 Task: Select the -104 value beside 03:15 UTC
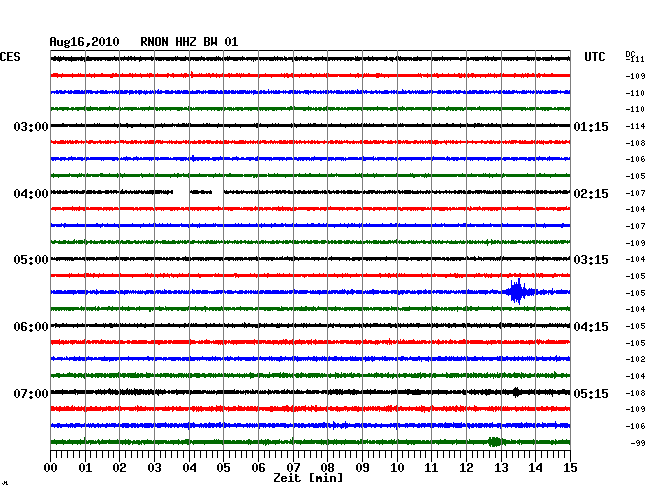(x=635, y=259)
